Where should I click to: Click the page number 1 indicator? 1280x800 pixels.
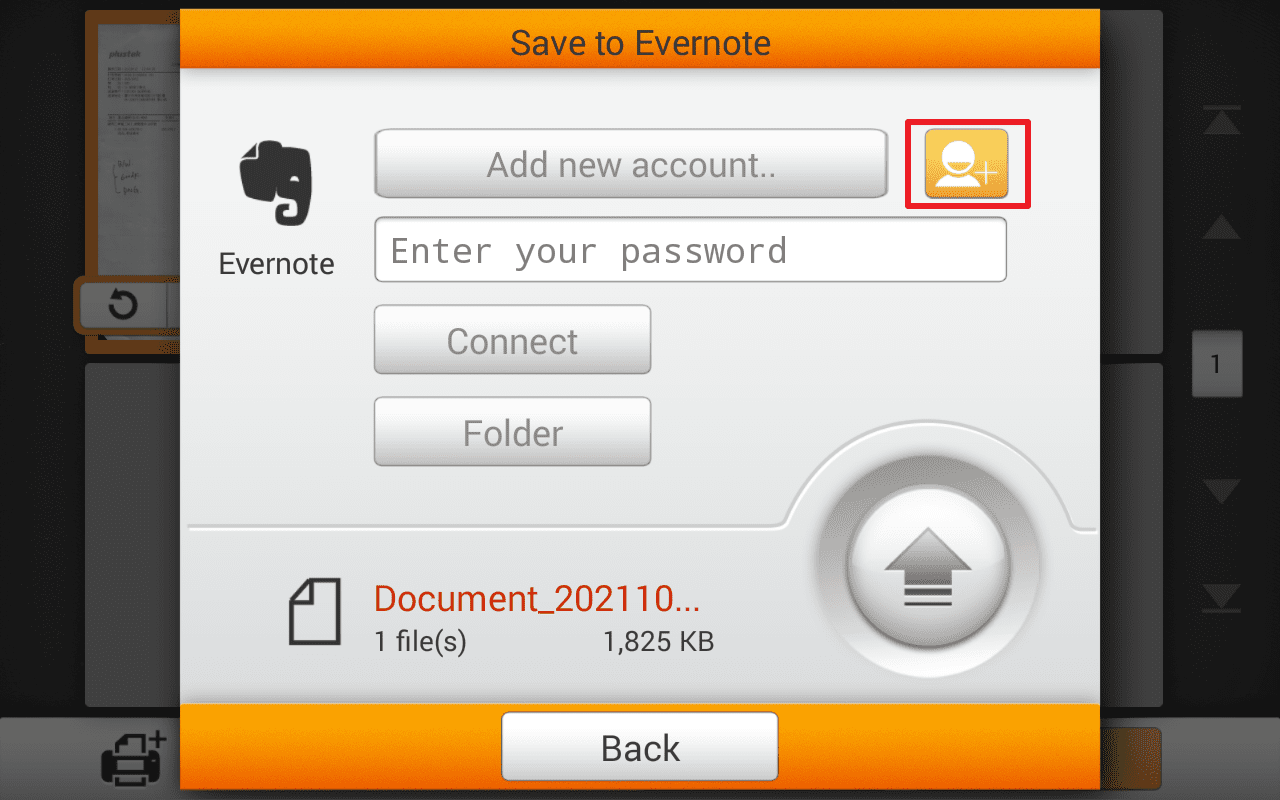(1216, 364)
